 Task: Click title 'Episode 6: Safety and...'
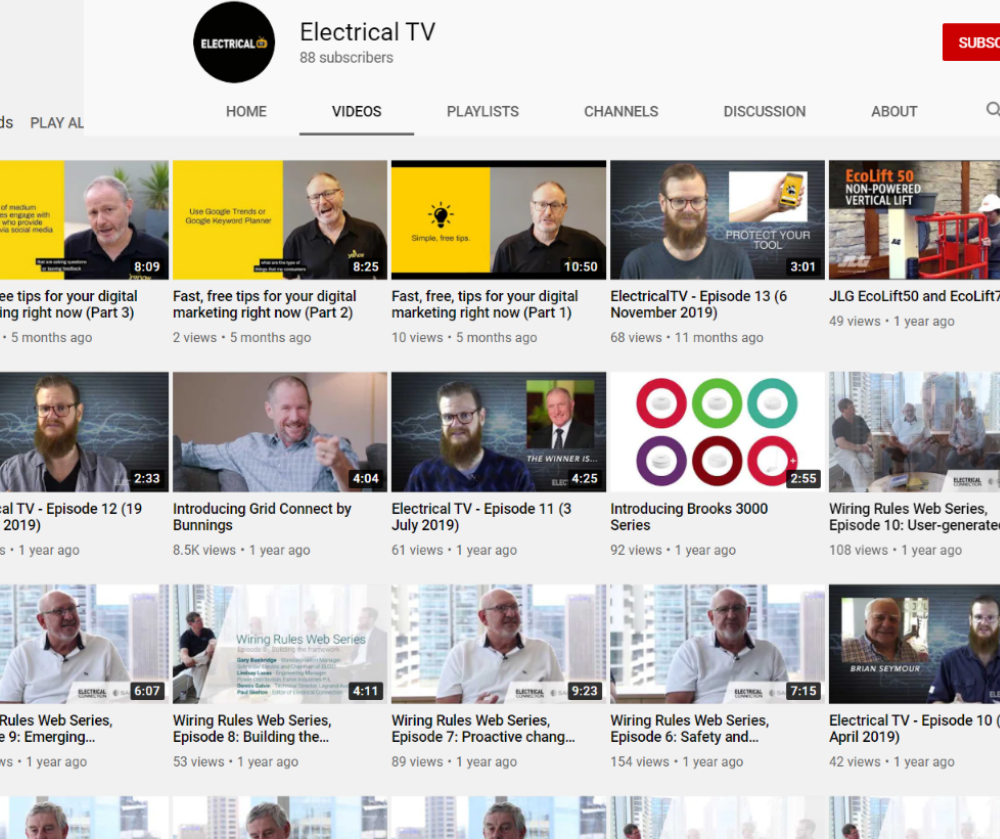689,729
